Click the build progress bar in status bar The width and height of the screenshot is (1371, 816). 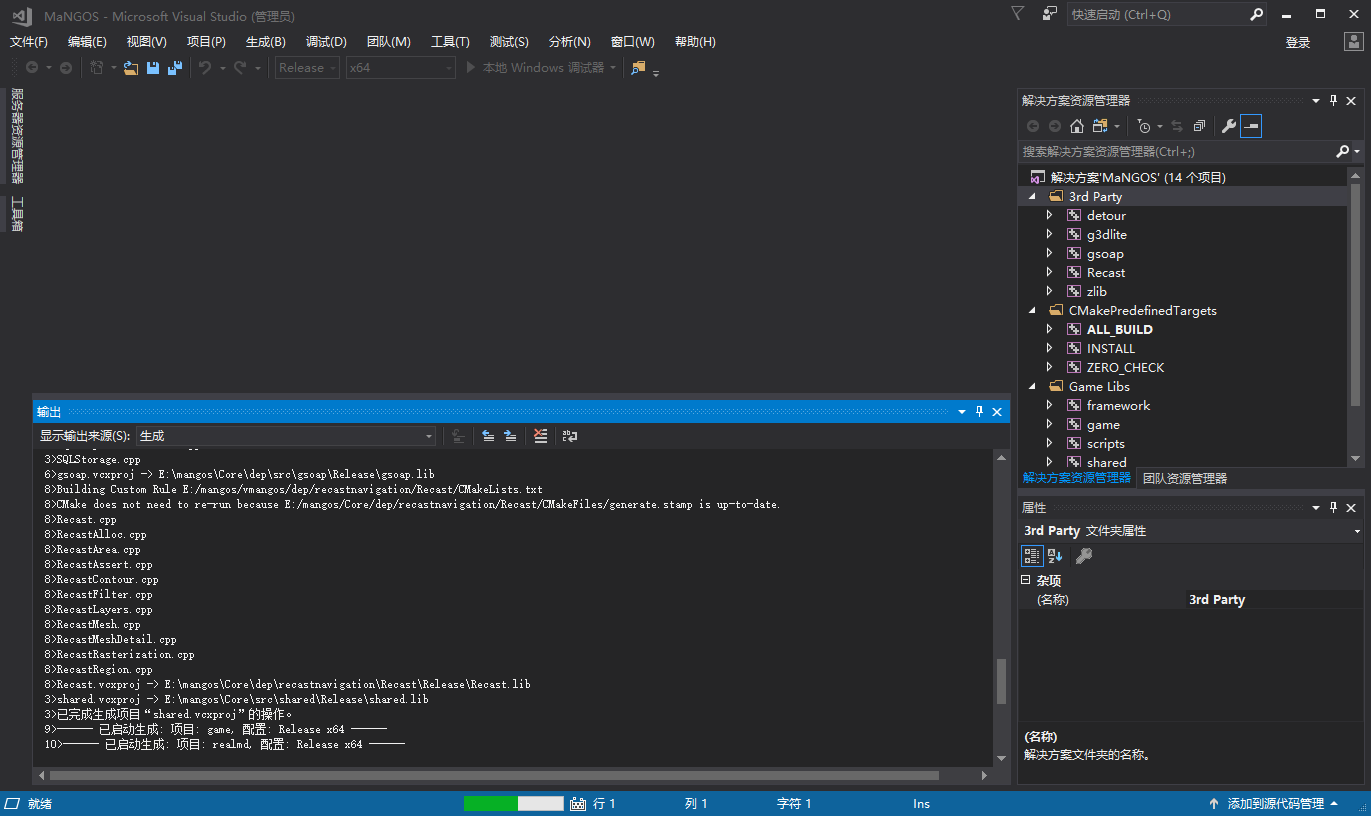tap(514, 804)
